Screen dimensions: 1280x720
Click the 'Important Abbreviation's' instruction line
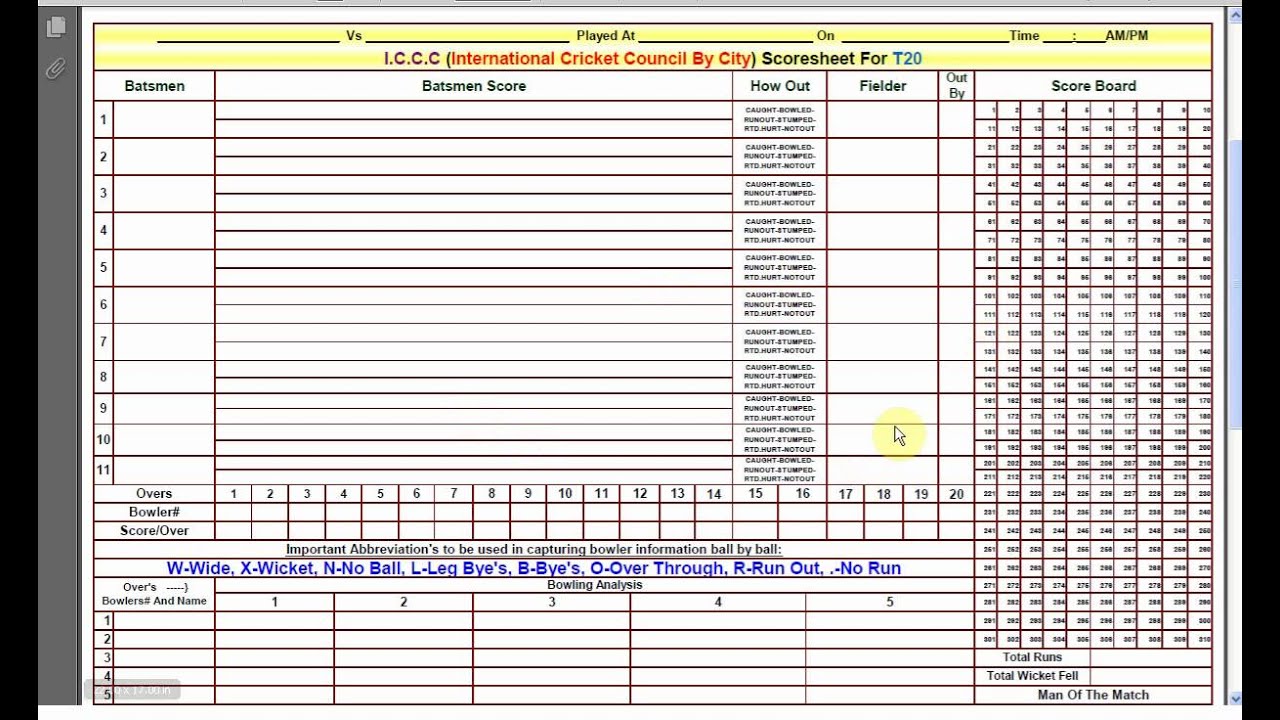pyautogui.click(x=533, y=550)
